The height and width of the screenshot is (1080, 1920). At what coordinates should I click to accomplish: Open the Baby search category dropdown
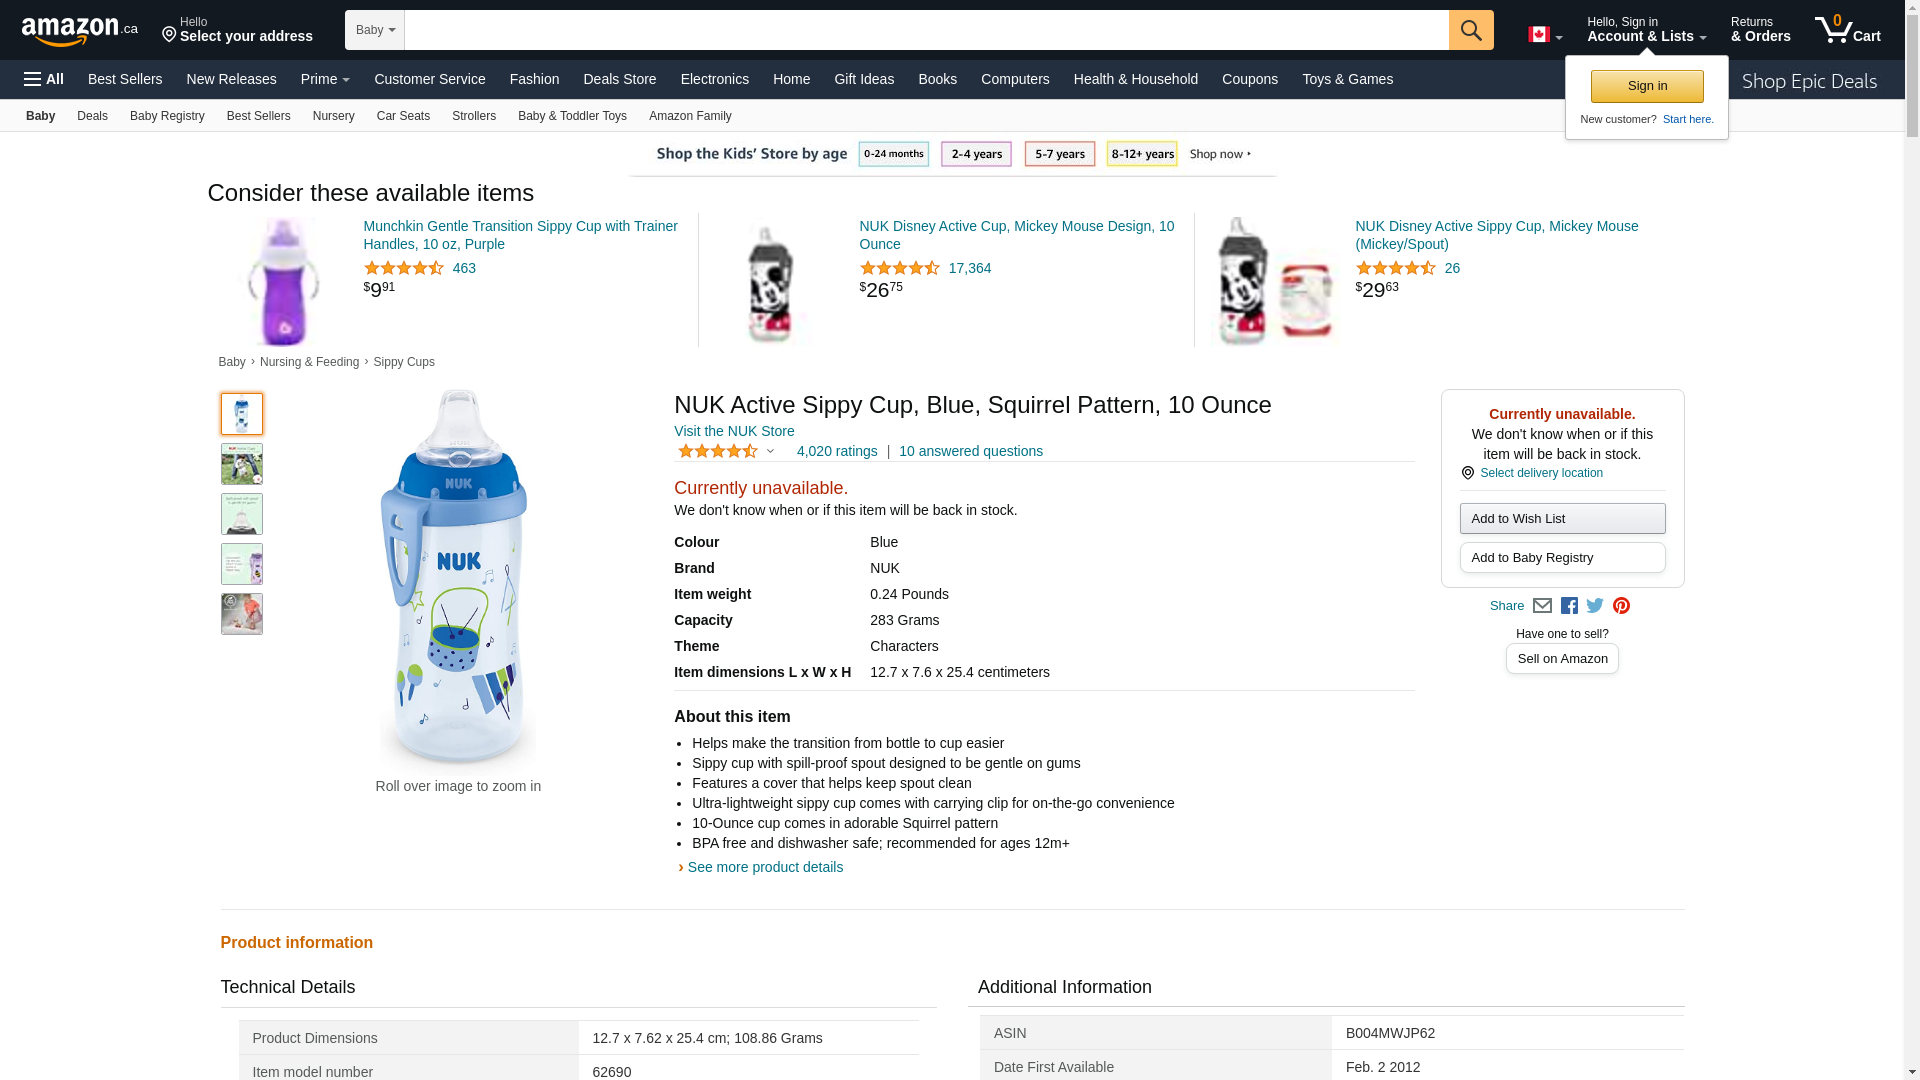click(375, 30)
